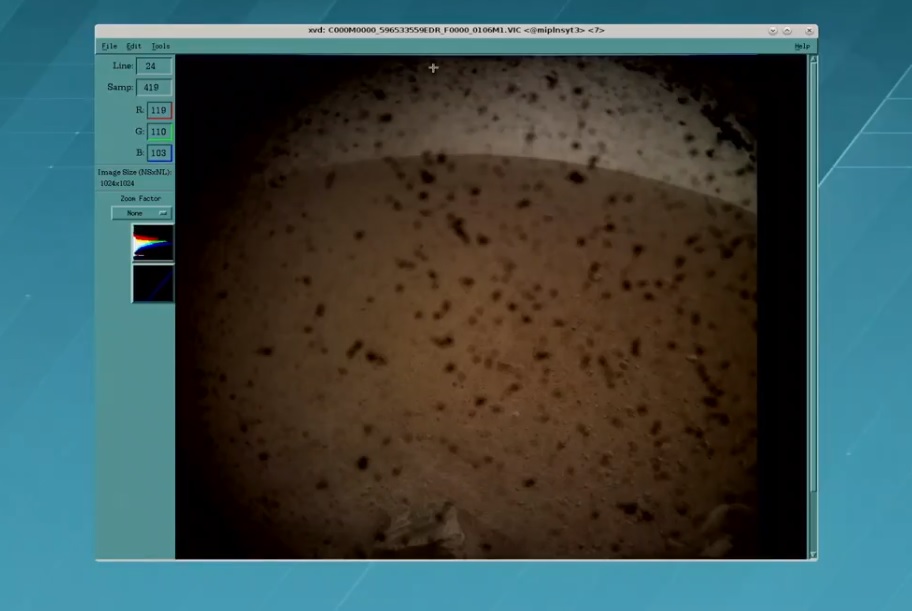Open the Edit menu
Viewport: 912px width, 611px height.
[134, 46]
